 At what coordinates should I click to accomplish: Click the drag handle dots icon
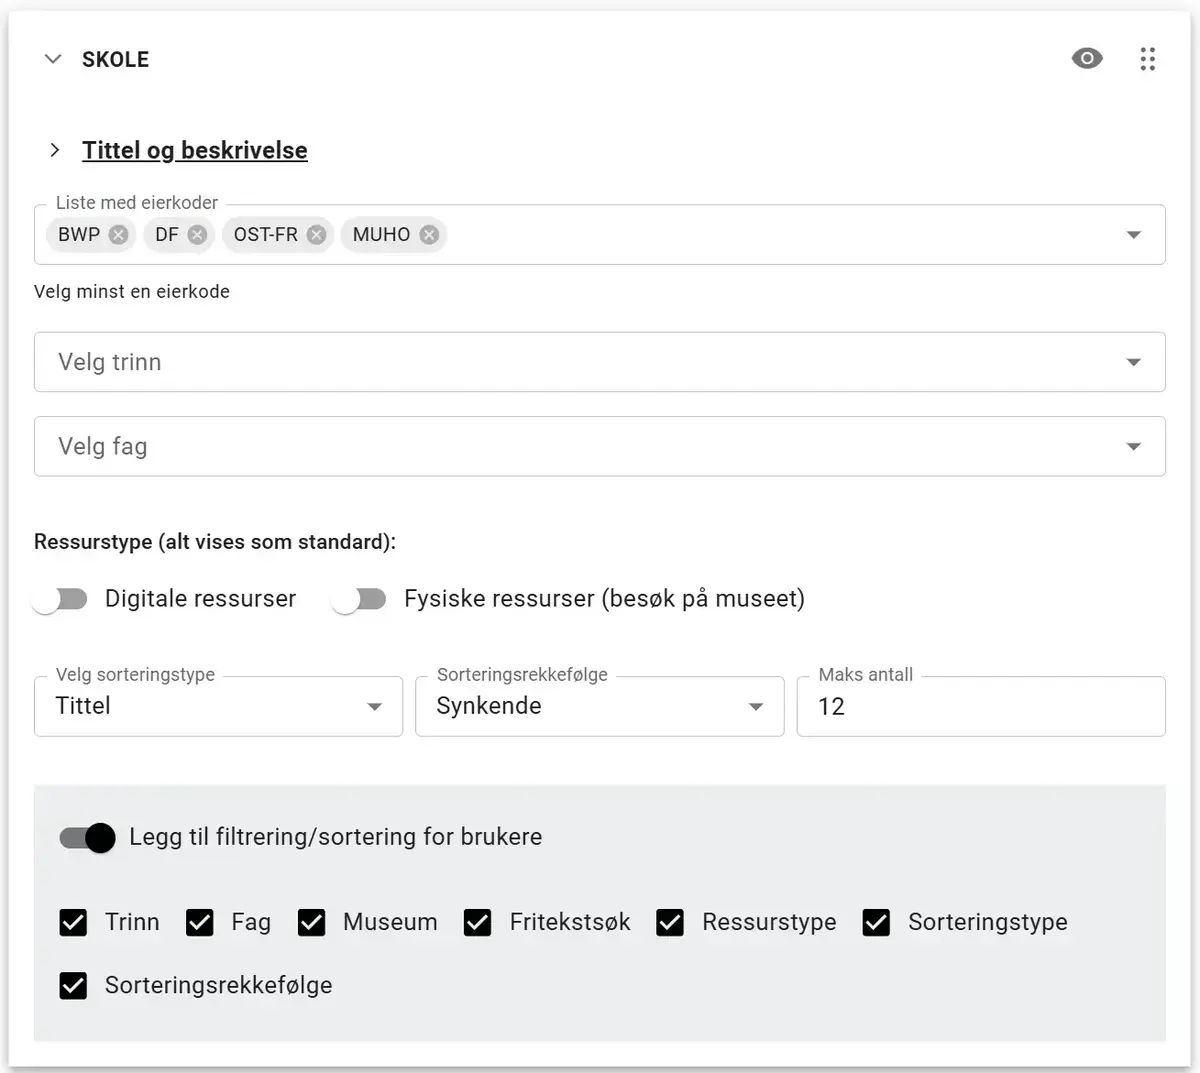(1147, 59)
